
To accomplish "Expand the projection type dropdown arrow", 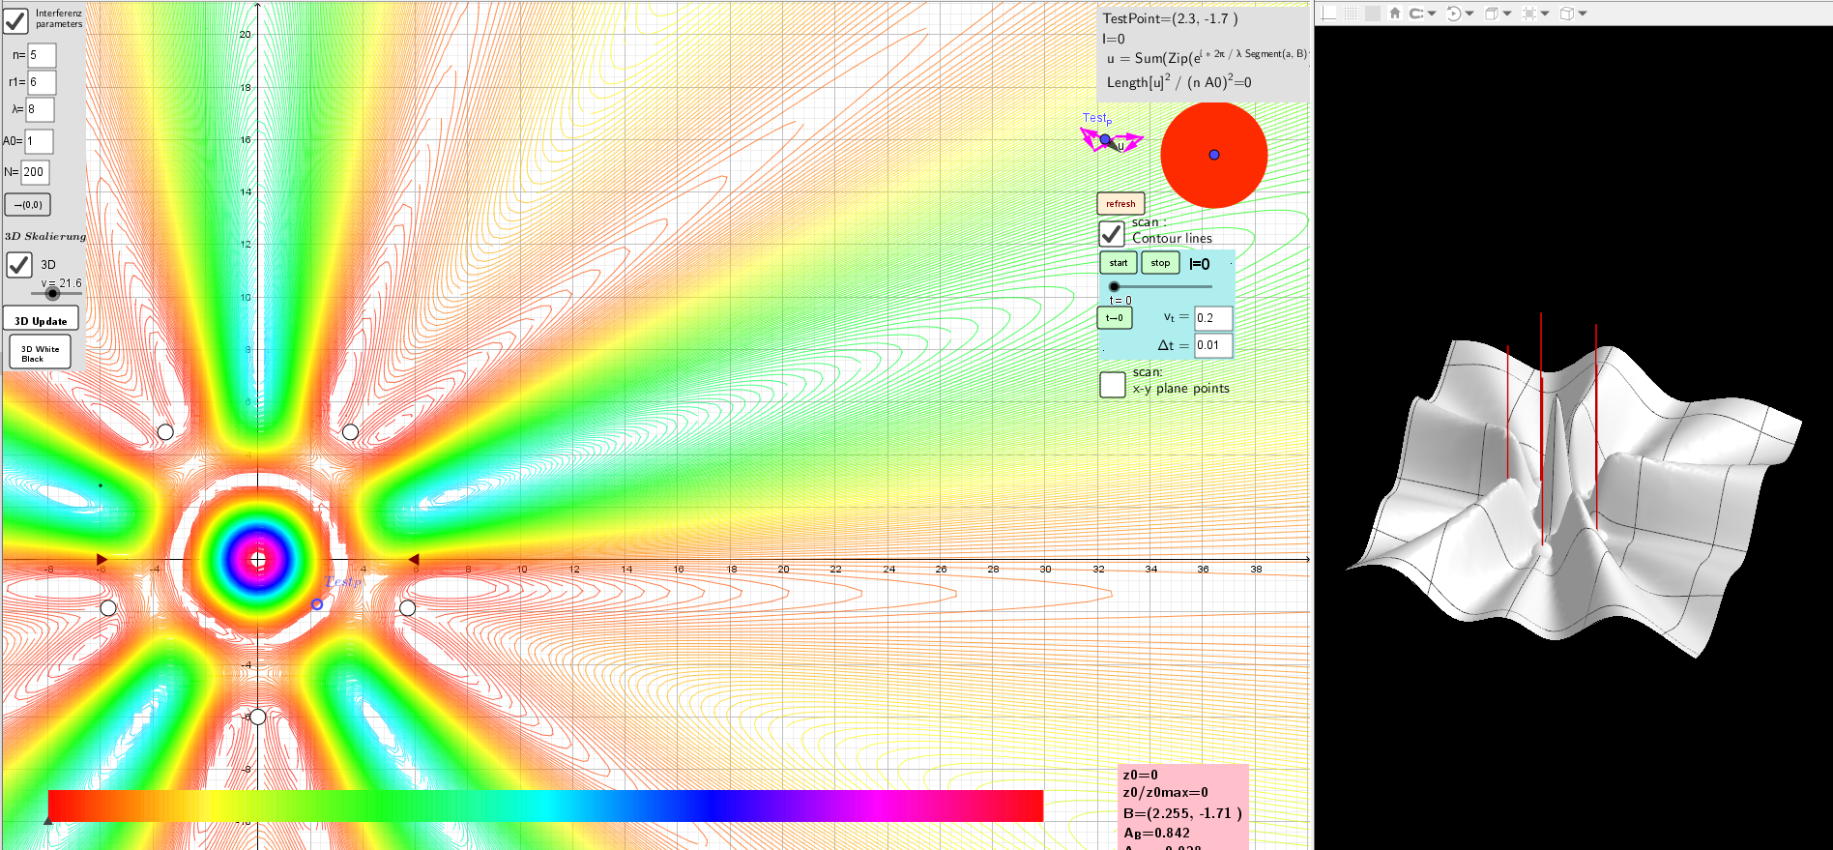I will [x=1583, y=14].
